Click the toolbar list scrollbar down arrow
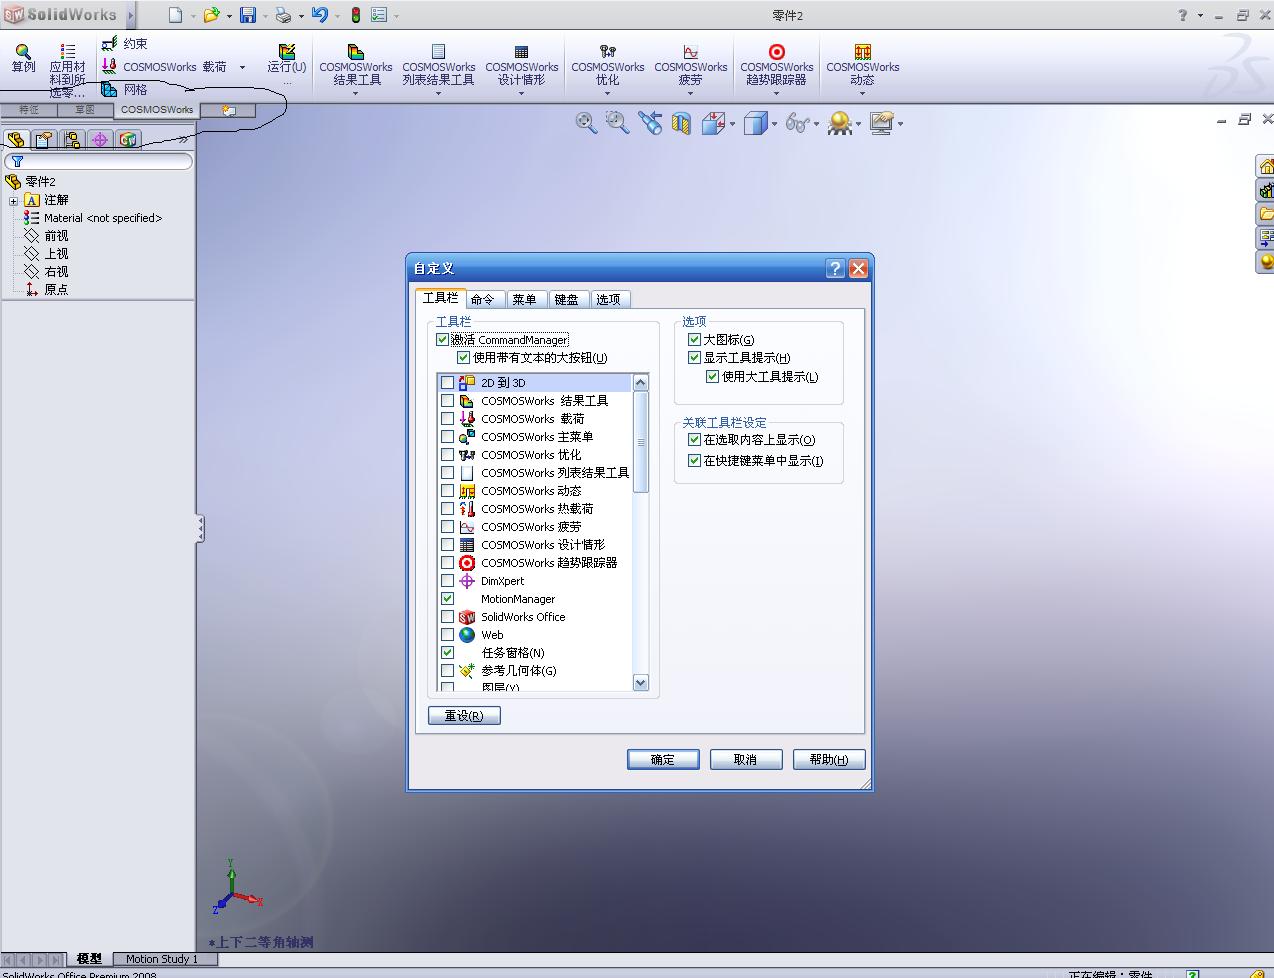This screenshot has height=978, width=1274. (641, 683)
